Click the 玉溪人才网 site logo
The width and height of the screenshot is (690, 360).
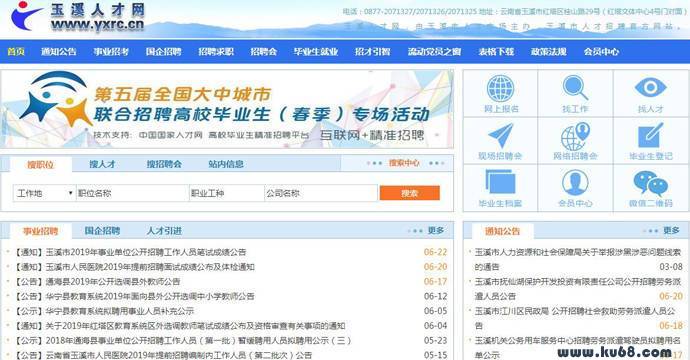coord(77,17)
